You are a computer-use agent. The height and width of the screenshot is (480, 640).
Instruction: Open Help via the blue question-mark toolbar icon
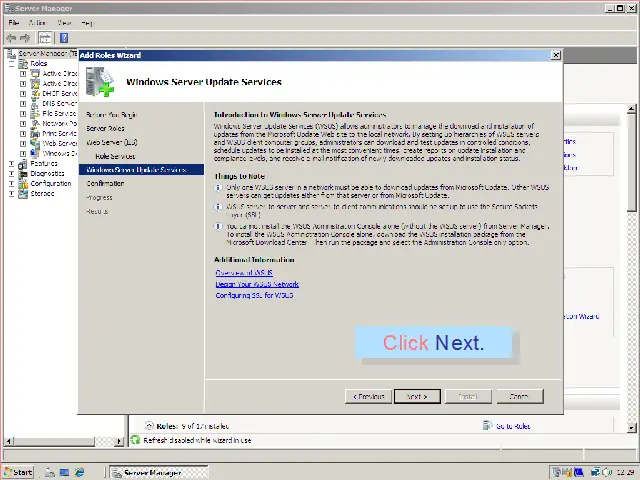tap(64, 38)
